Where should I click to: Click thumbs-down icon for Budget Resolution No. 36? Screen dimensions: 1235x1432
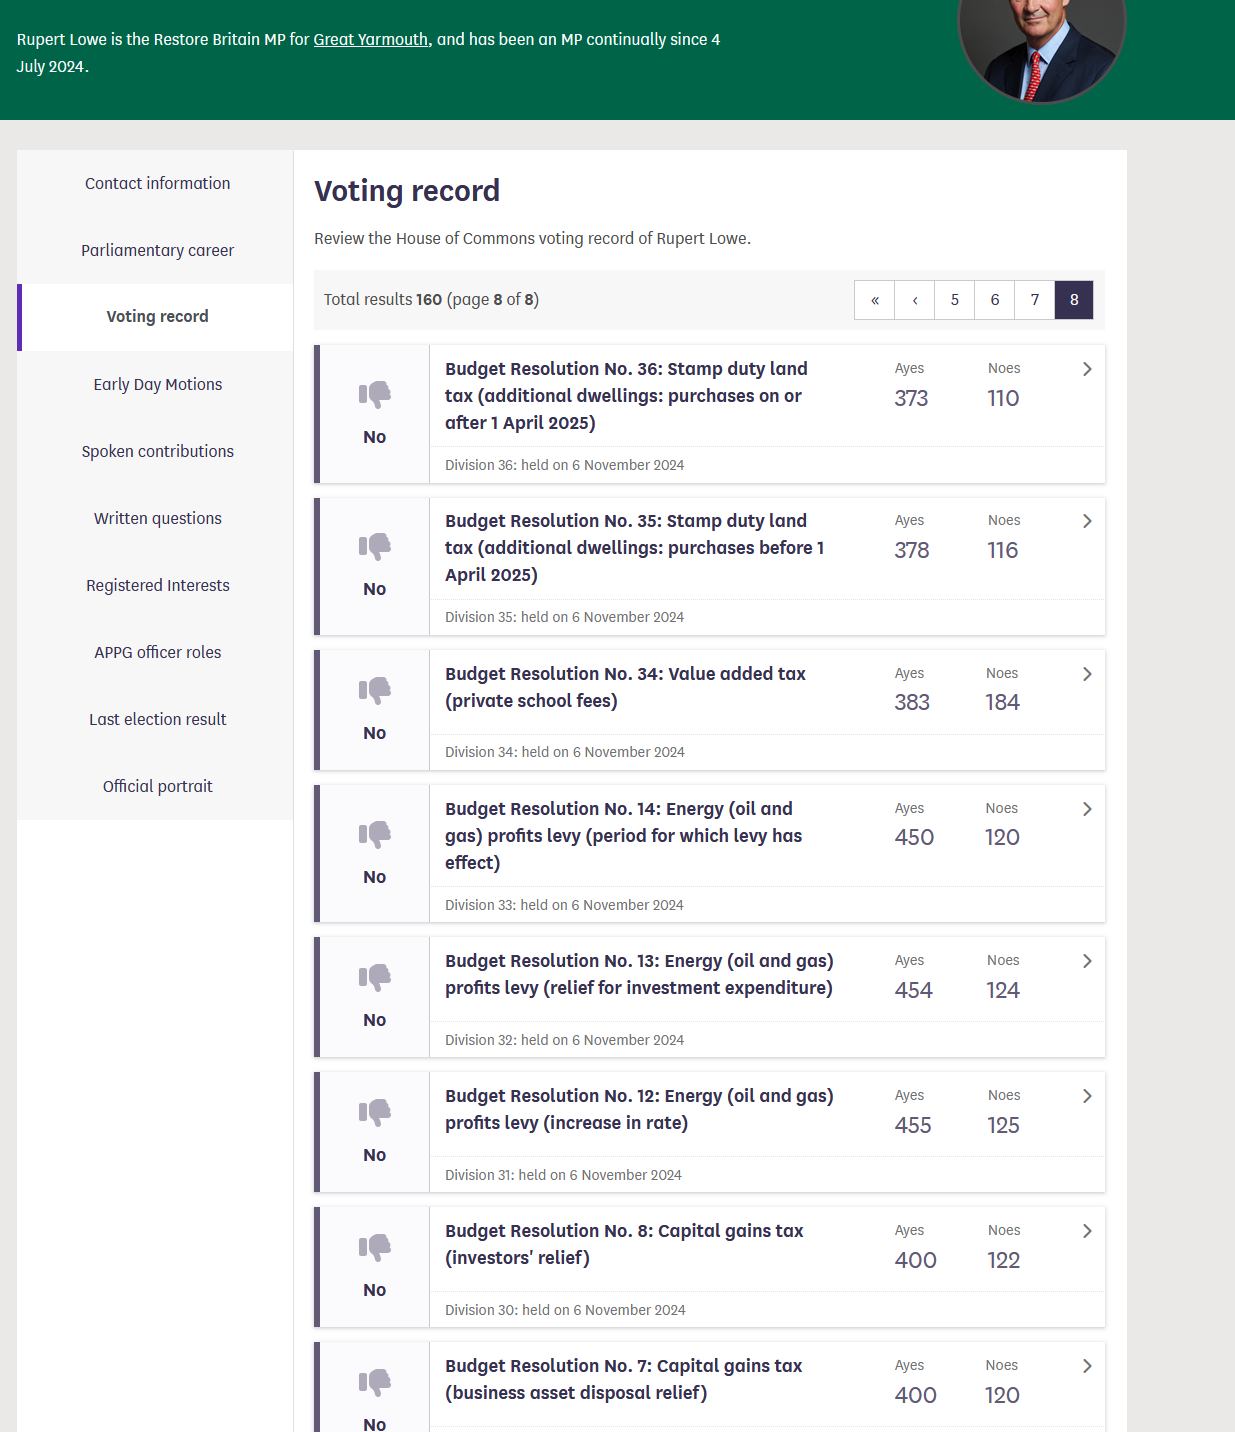tap(375, 395)
